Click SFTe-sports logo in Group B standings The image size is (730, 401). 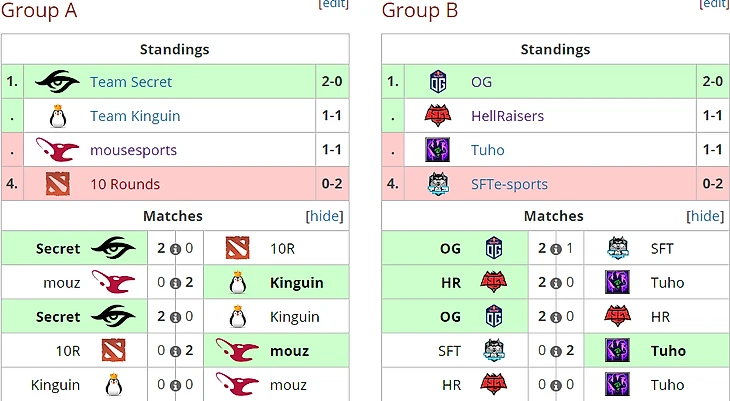tap(438, 184)
